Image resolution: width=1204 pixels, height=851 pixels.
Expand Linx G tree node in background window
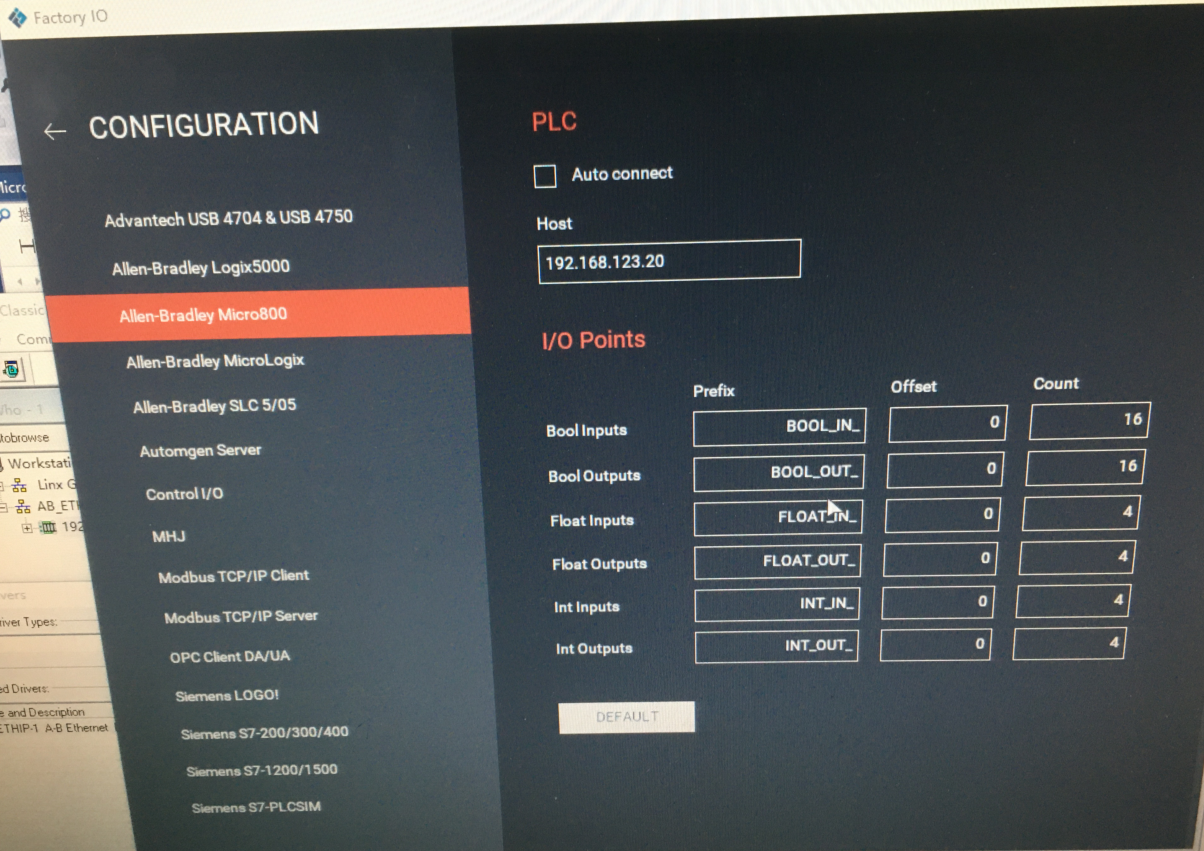4,485
